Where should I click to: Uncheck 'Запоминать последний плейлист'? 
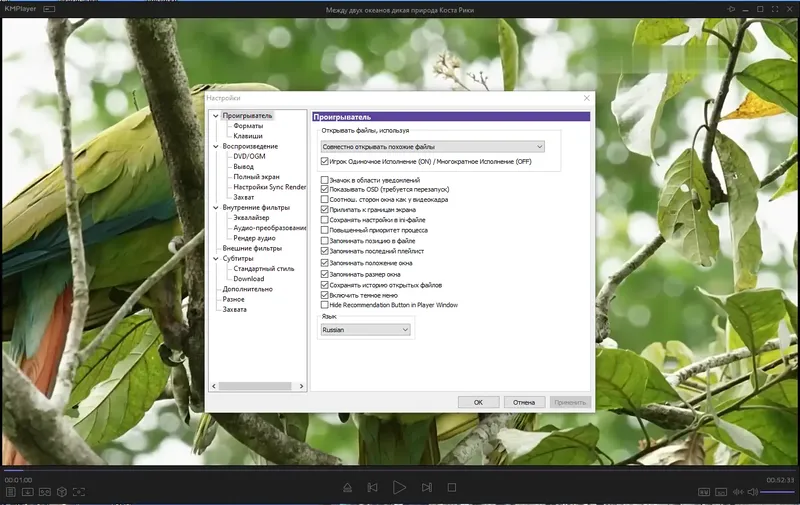[324, 251]
